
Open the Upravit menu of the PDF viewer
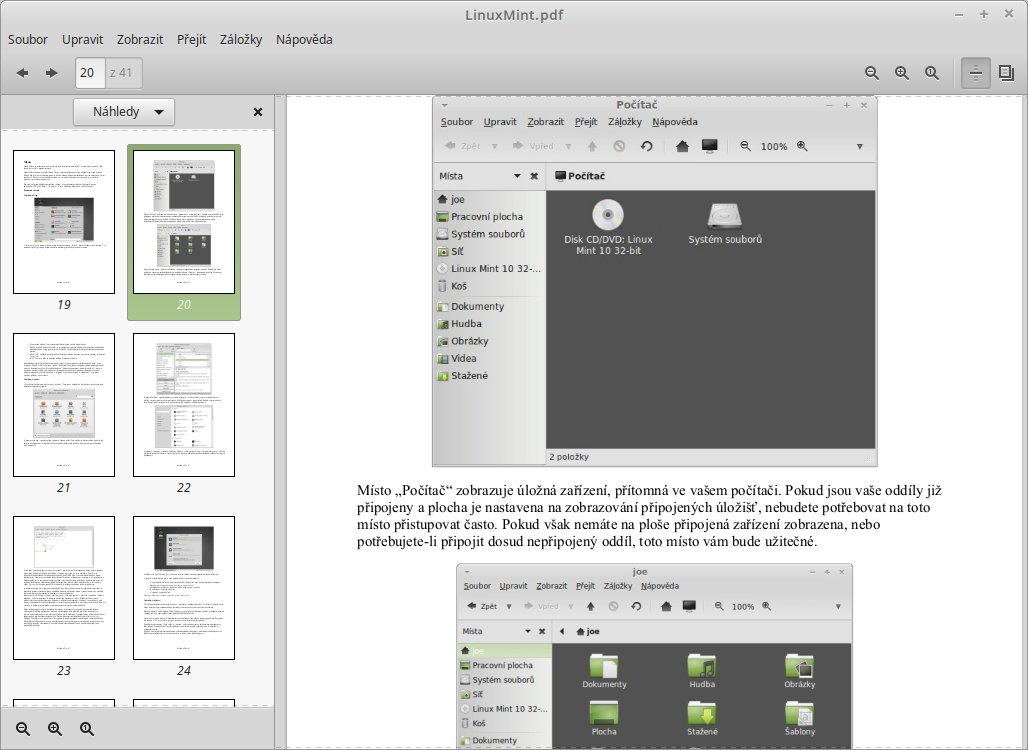tap(82, 39)
